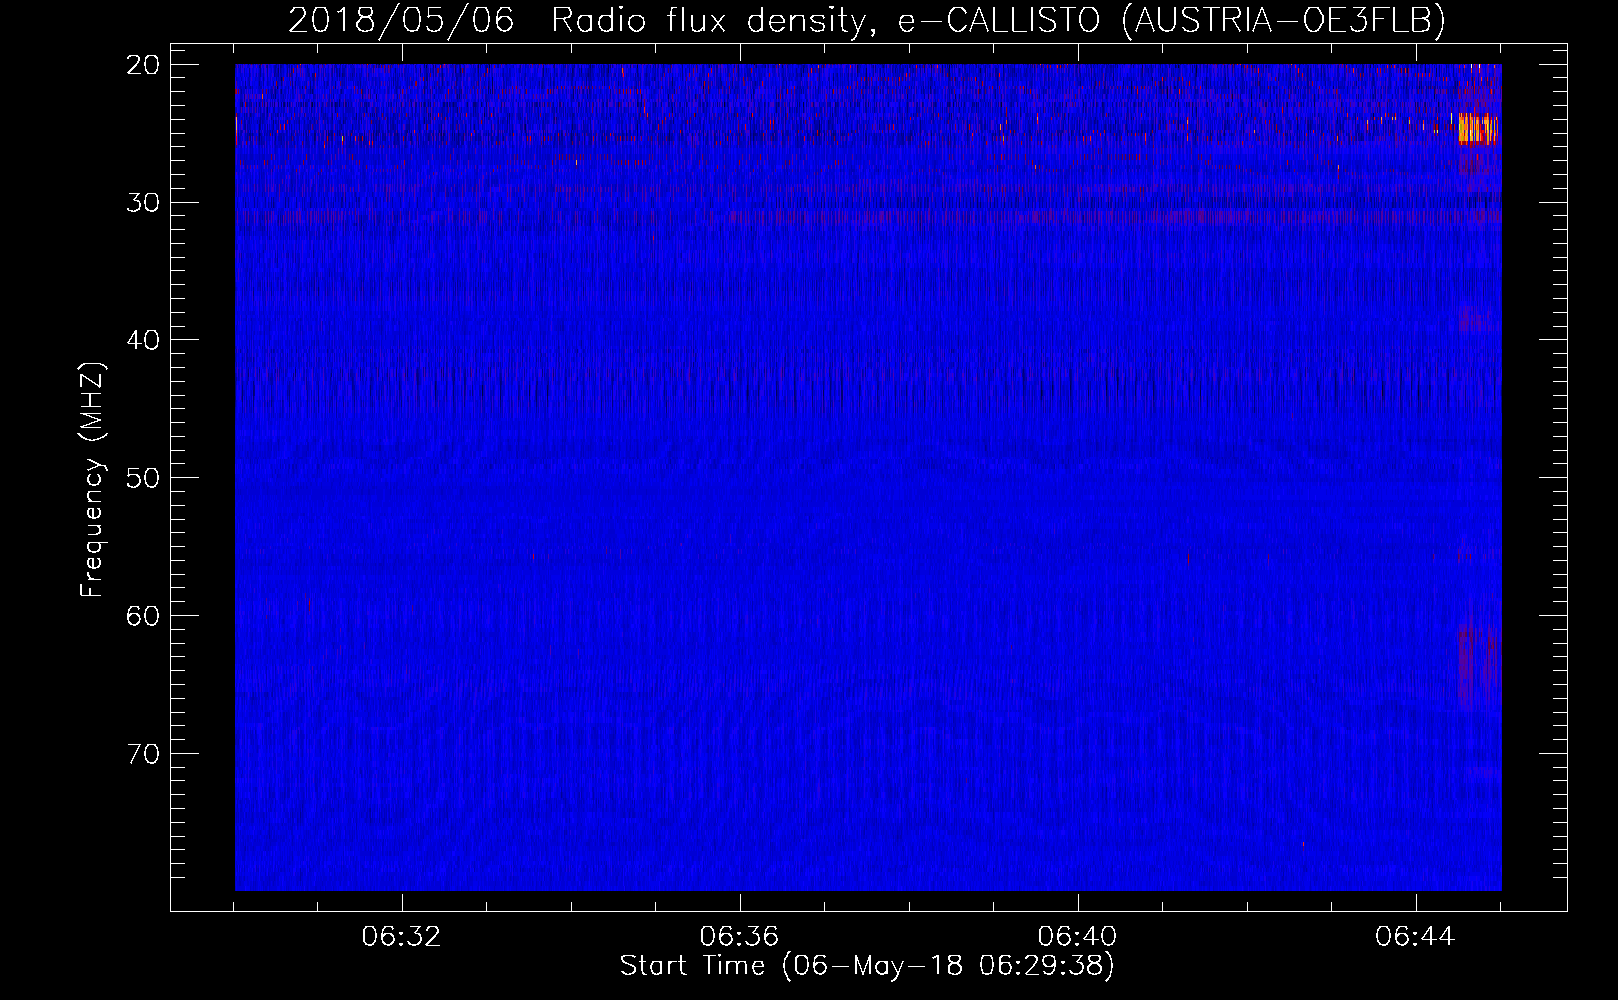
Task: Click the 50 frequency tick label
Action: tap(144, 478)
